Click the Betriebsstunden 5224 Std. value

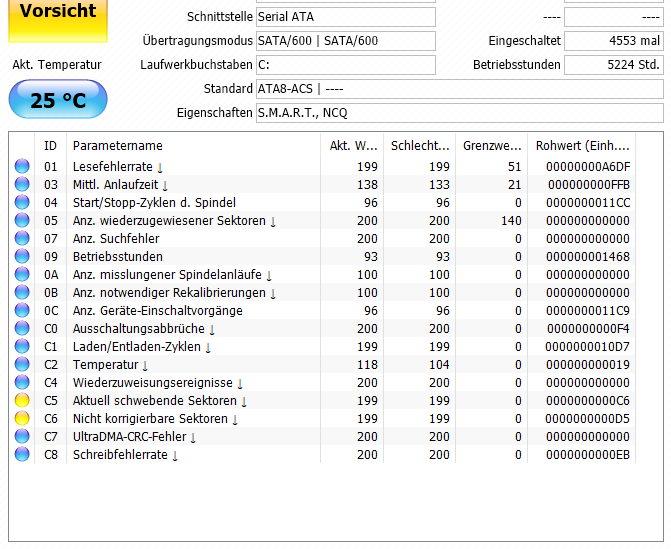[x=614, y=65]
